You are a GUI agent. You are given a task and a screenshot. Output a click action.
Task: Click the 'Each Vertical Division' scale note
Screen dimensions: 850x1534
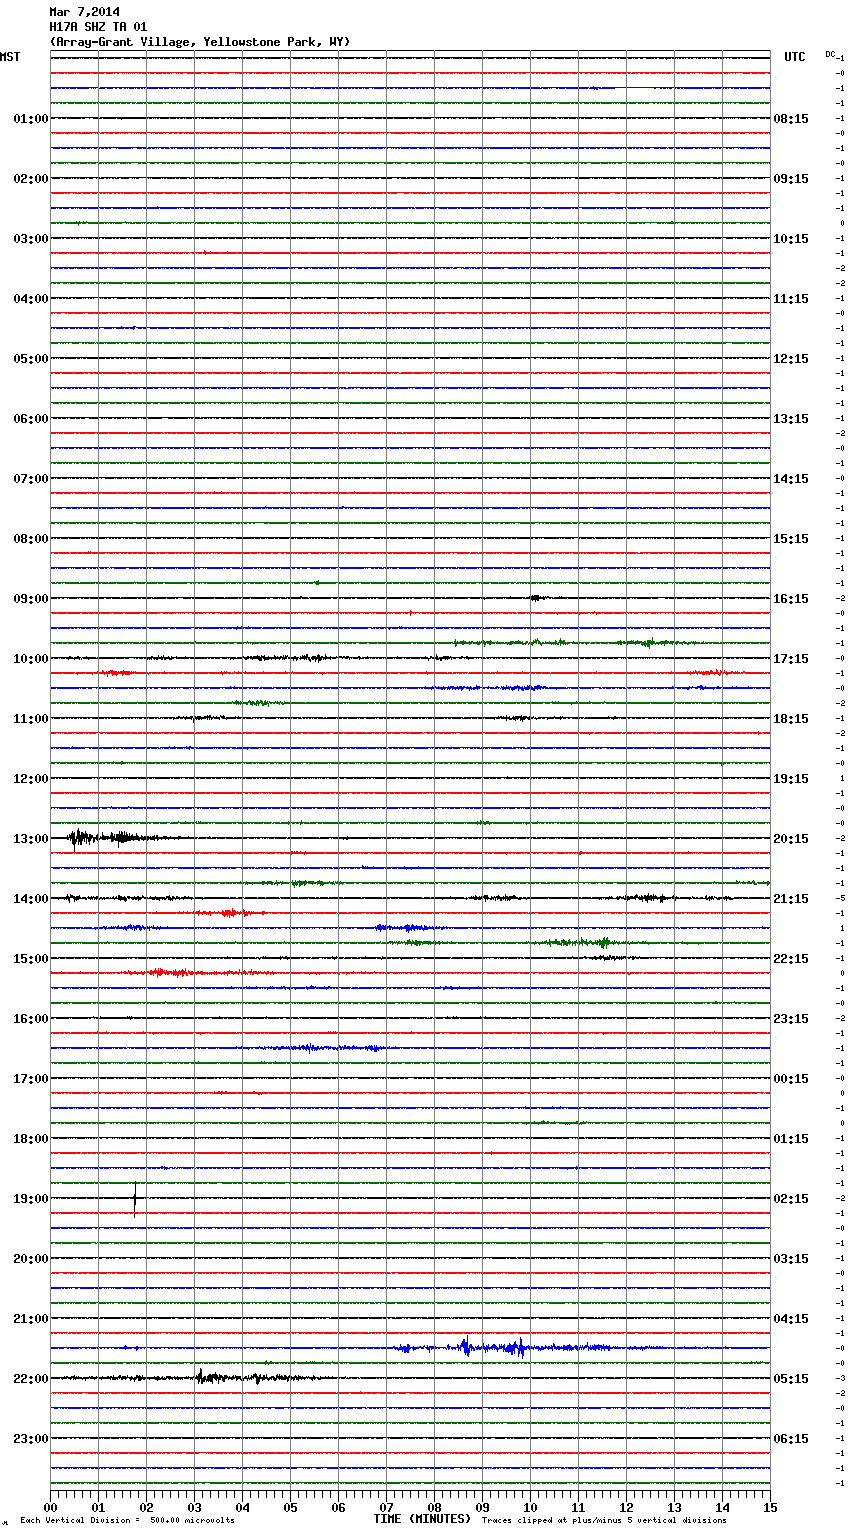(127, 1520)
